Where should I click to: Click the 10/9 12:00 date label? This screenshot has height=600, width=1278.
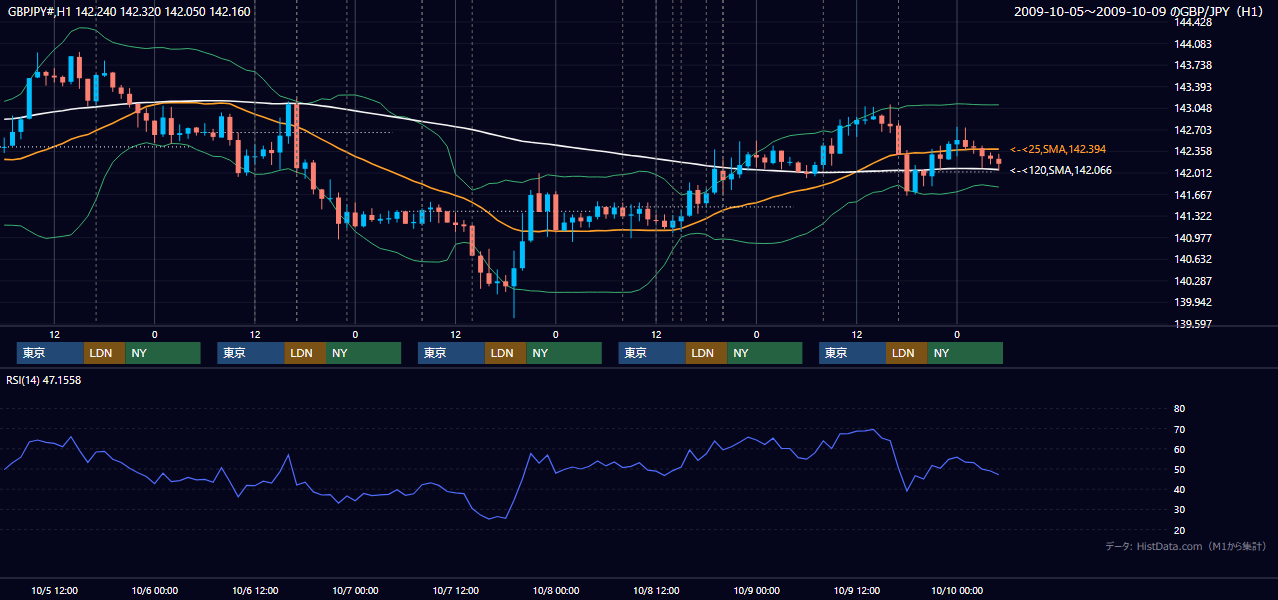856,590
